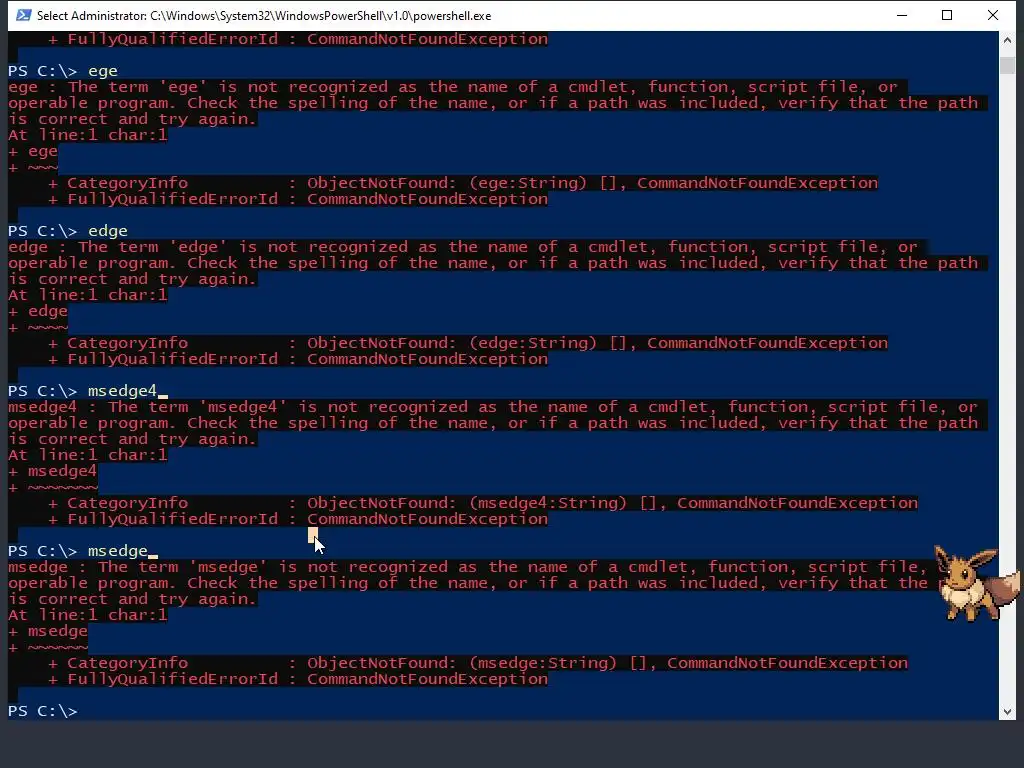Click the 'PS C:\> msedge4' command line
1024x768 pixels.
tap(83, 391)
